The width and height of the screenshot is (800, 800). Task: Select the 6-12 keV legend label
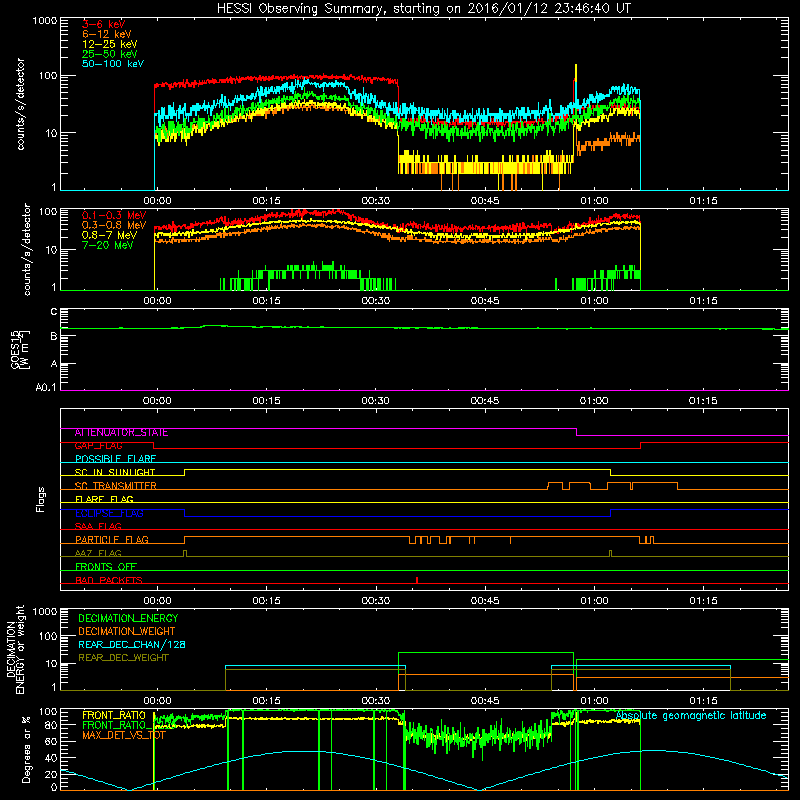tap(107, 34)
